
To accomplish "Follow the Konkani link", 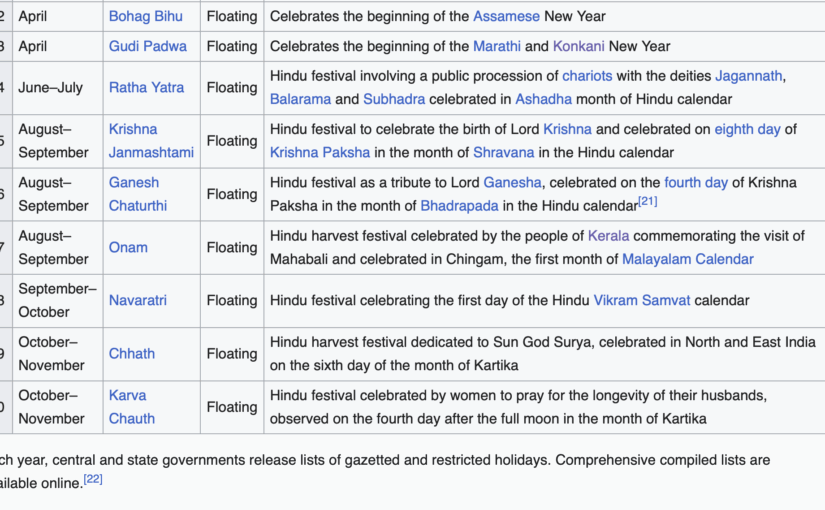I will [x=578, y=46].
